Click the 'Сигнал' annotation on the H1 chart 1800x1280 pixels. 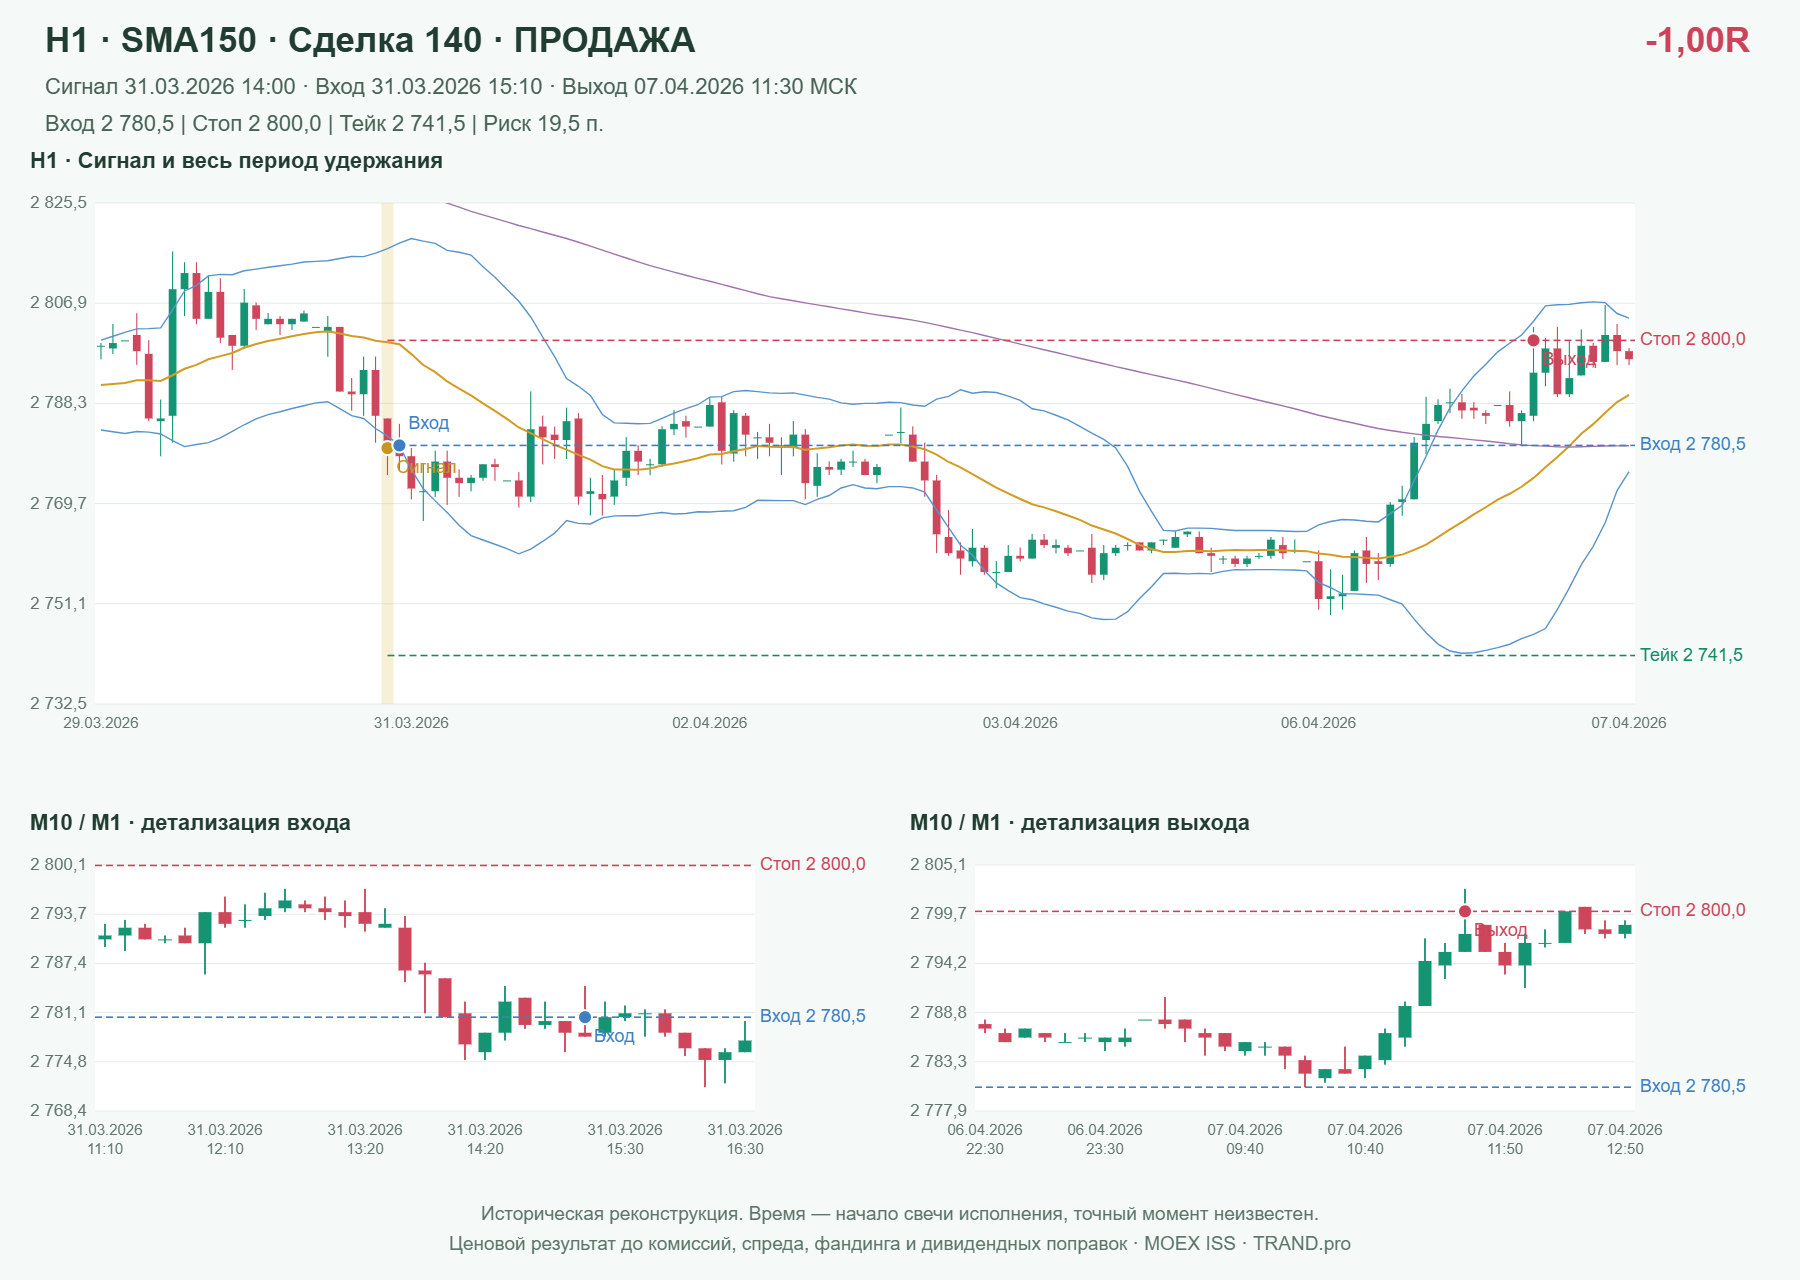click(427, 467)
